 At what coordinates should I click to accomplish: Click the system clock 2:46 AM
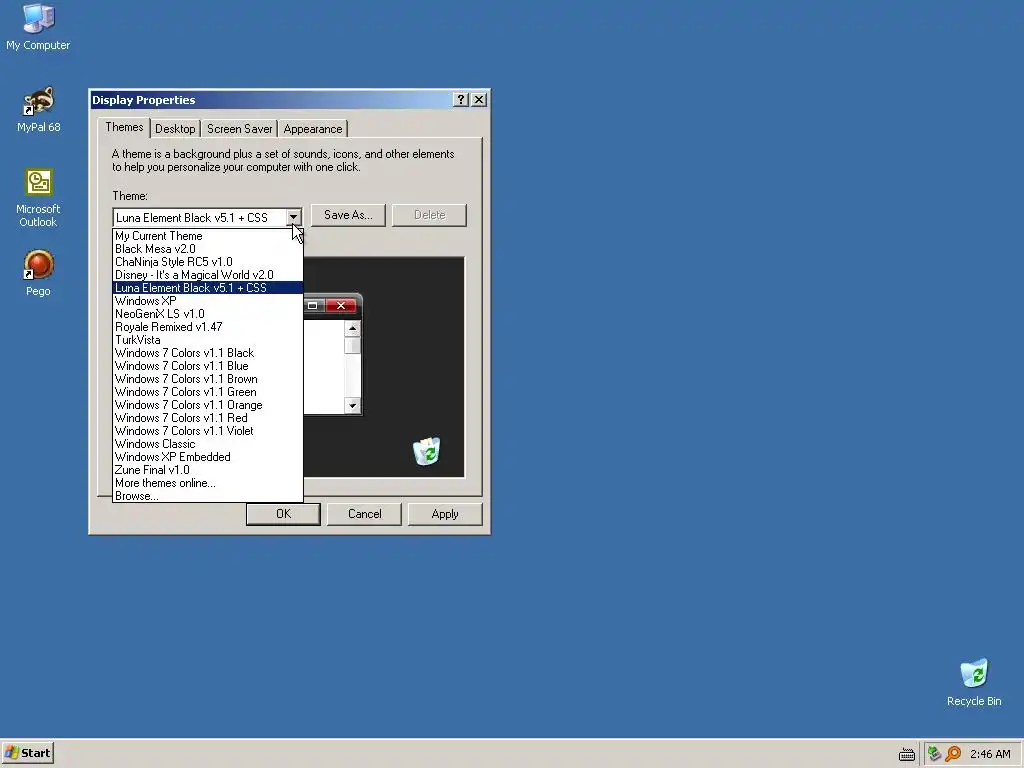click(x=990, y=754)
